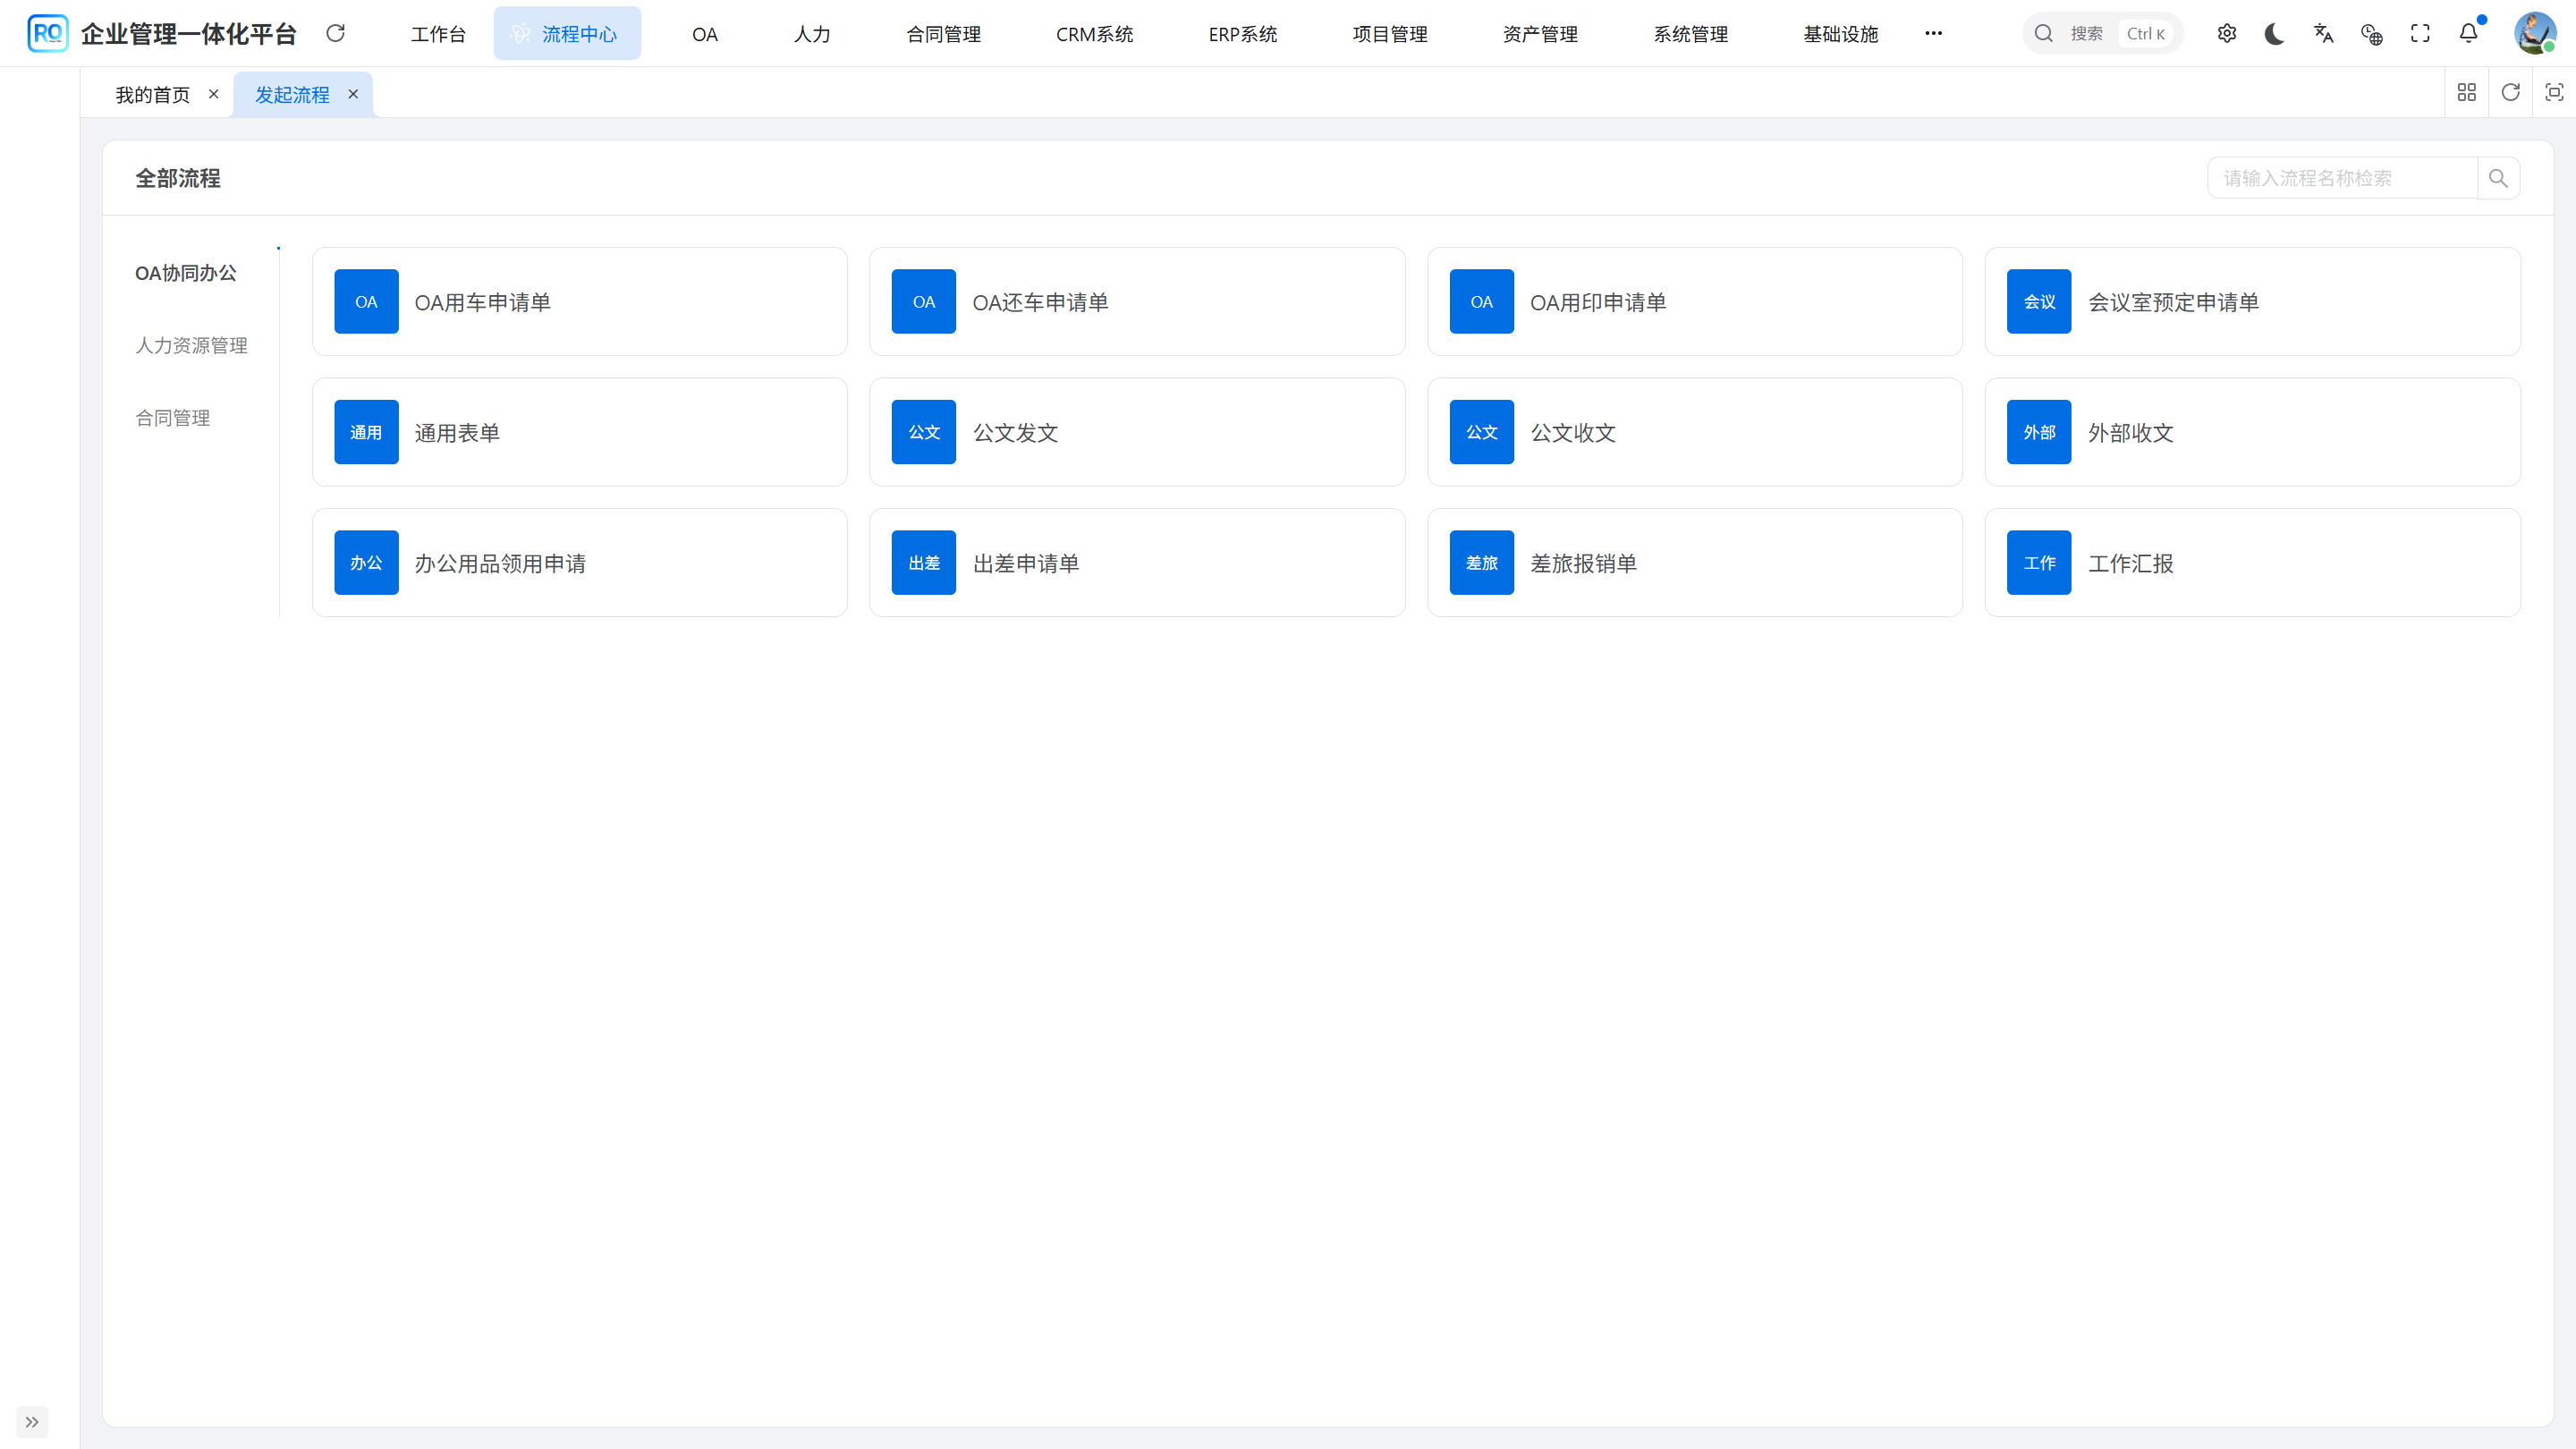Viewport: 2576px width, 1449px height.
Task: Close the 发起流程 tab
Action: [353, 94]
